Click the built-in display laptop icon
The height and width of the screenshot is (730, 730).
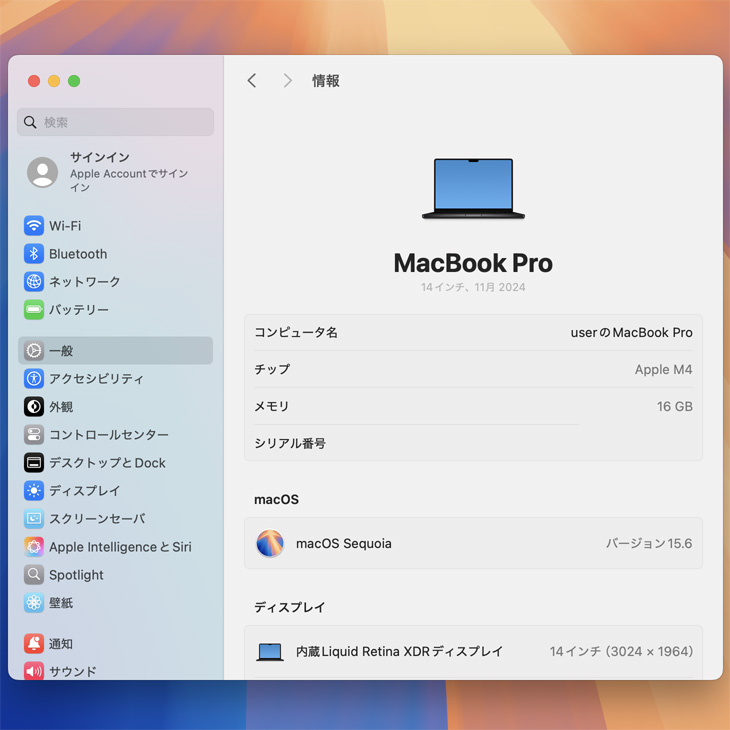coord(270,652)
